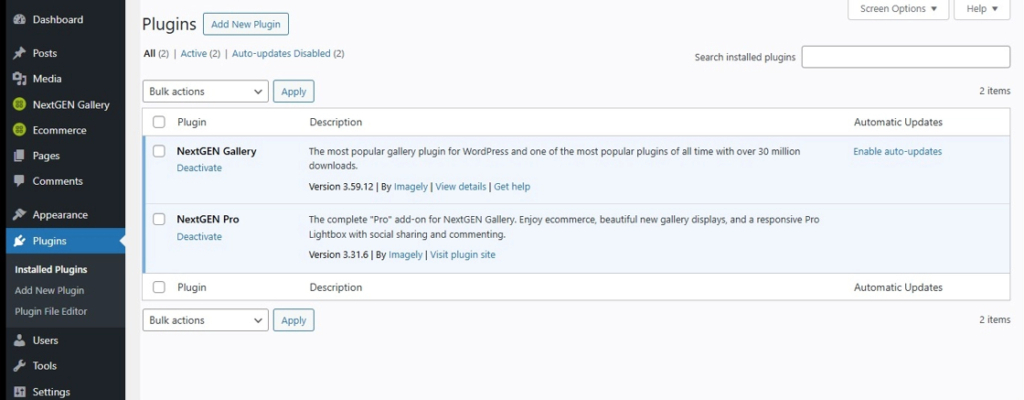1024x400 pixels.
Task: Deactivate the NextGEN Pro plugin
Action: click(199, 237)
